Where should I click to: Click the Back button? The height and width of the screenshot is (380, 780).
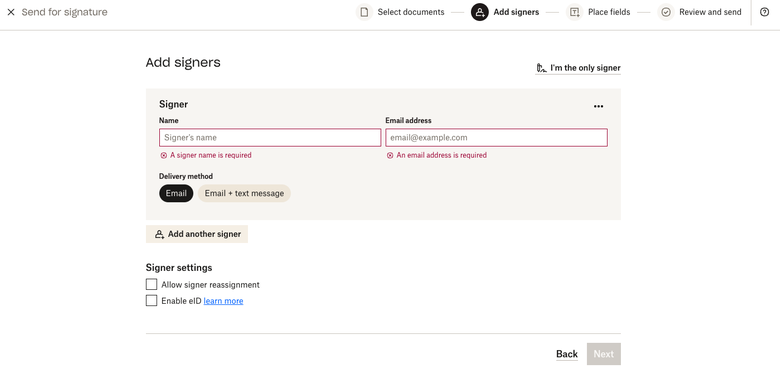[567, 354]
